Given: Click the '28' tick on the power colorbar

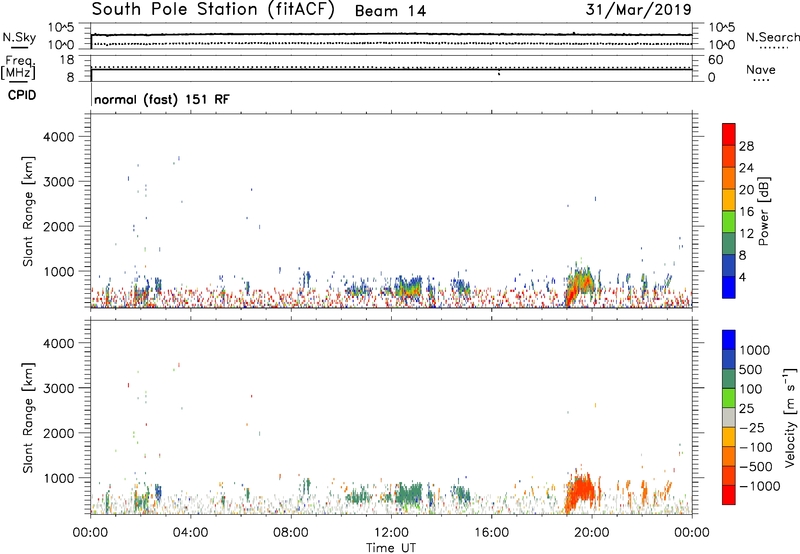Looking at the screenshot, I should (746, 146).
